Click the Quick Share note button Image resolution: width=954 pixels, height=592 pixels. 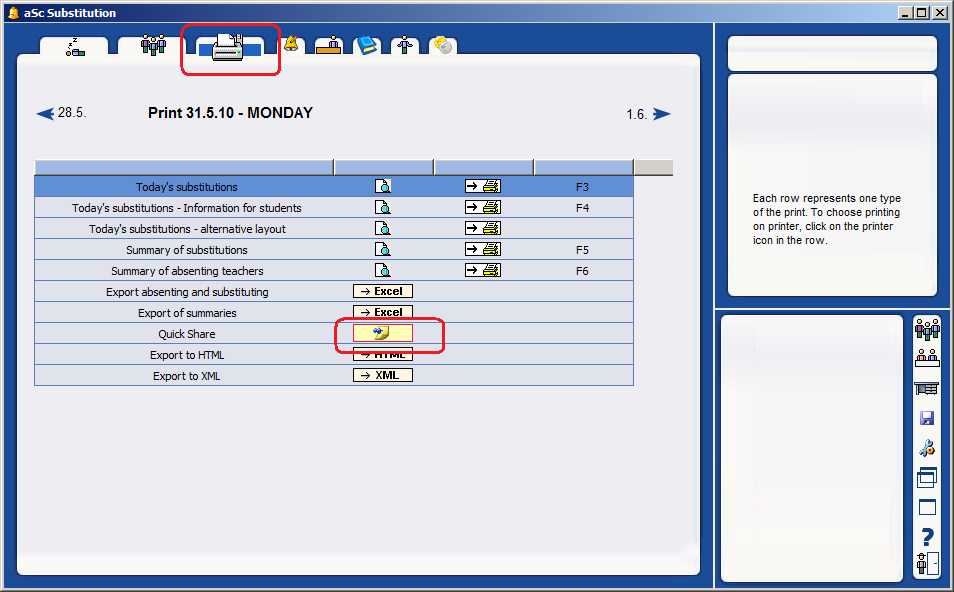point(383,333)
